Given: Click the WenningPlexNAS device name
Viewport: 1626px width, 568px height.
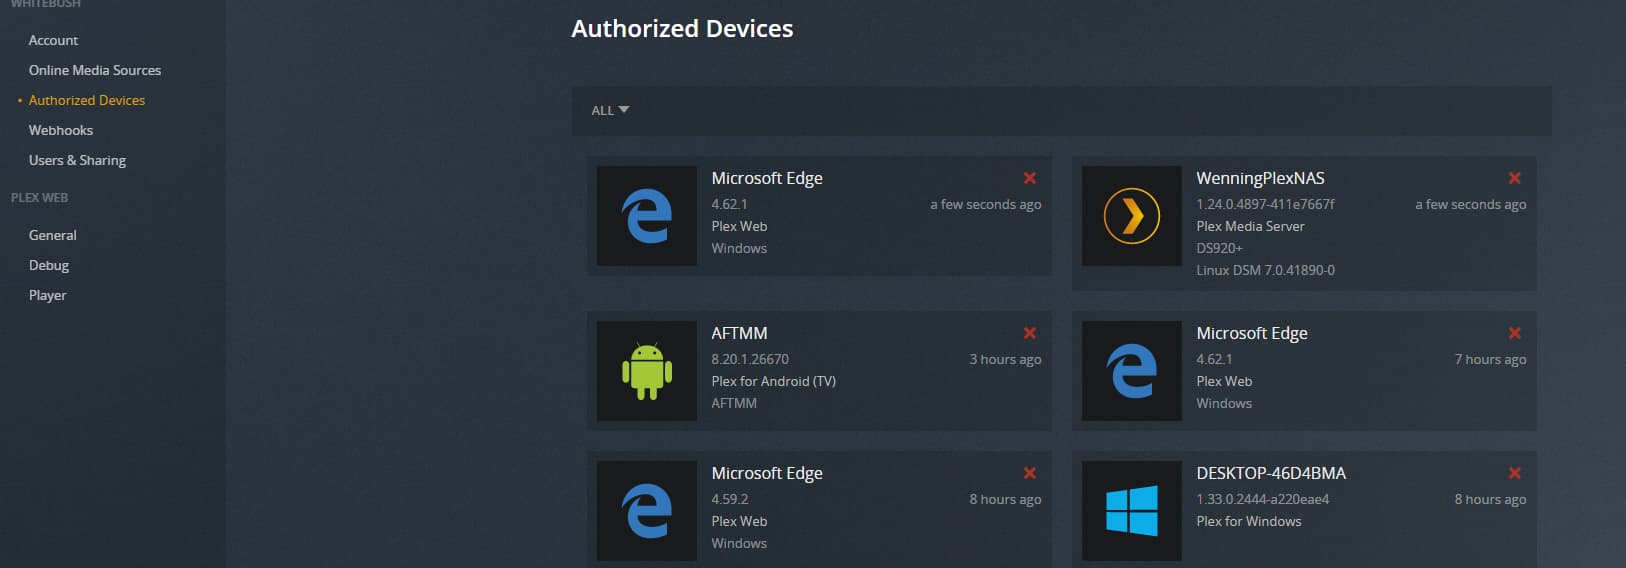Looking at the screenshot, I should click(x=1259, y=178).
